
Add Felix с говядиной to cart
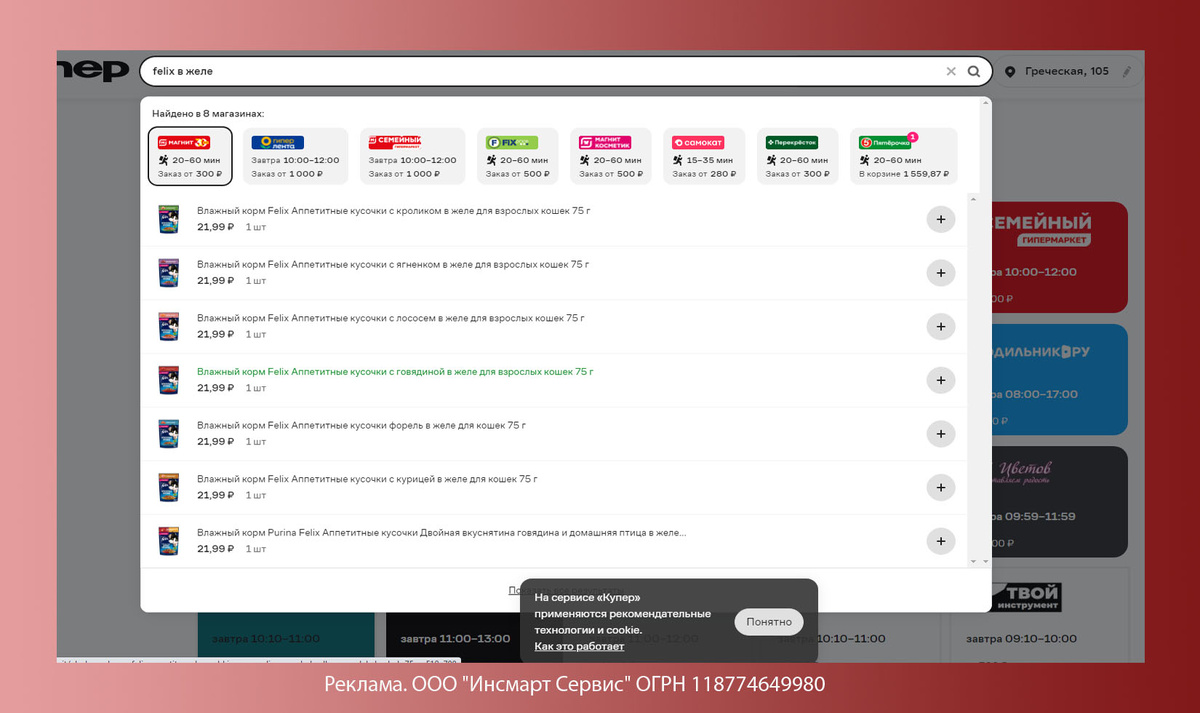[940, 380]
